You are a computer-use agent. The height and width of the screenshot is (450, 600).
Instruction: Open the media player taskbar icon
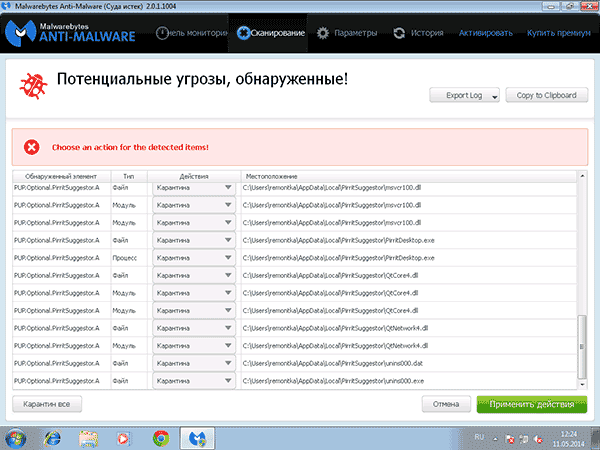coord(123,439)
